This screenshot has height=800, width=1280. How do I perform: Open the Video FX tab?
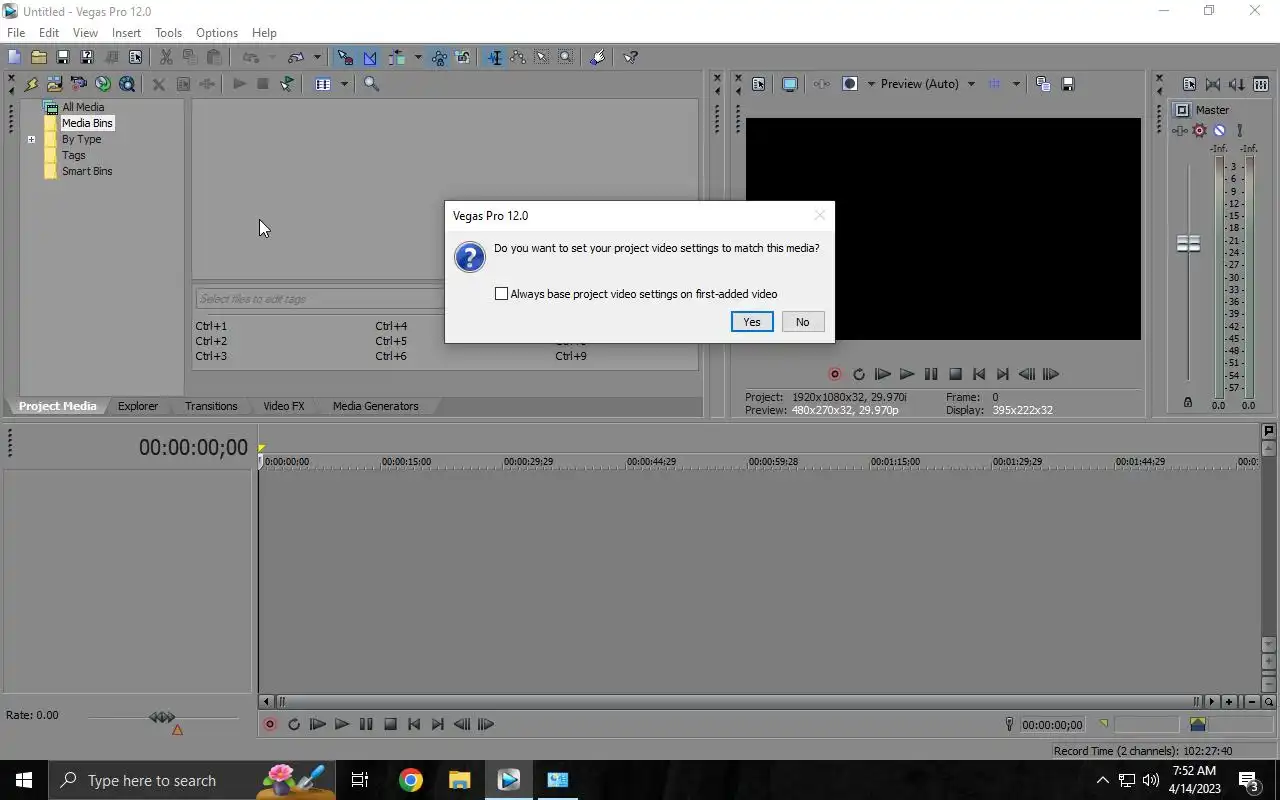click(x=283, y=406)
